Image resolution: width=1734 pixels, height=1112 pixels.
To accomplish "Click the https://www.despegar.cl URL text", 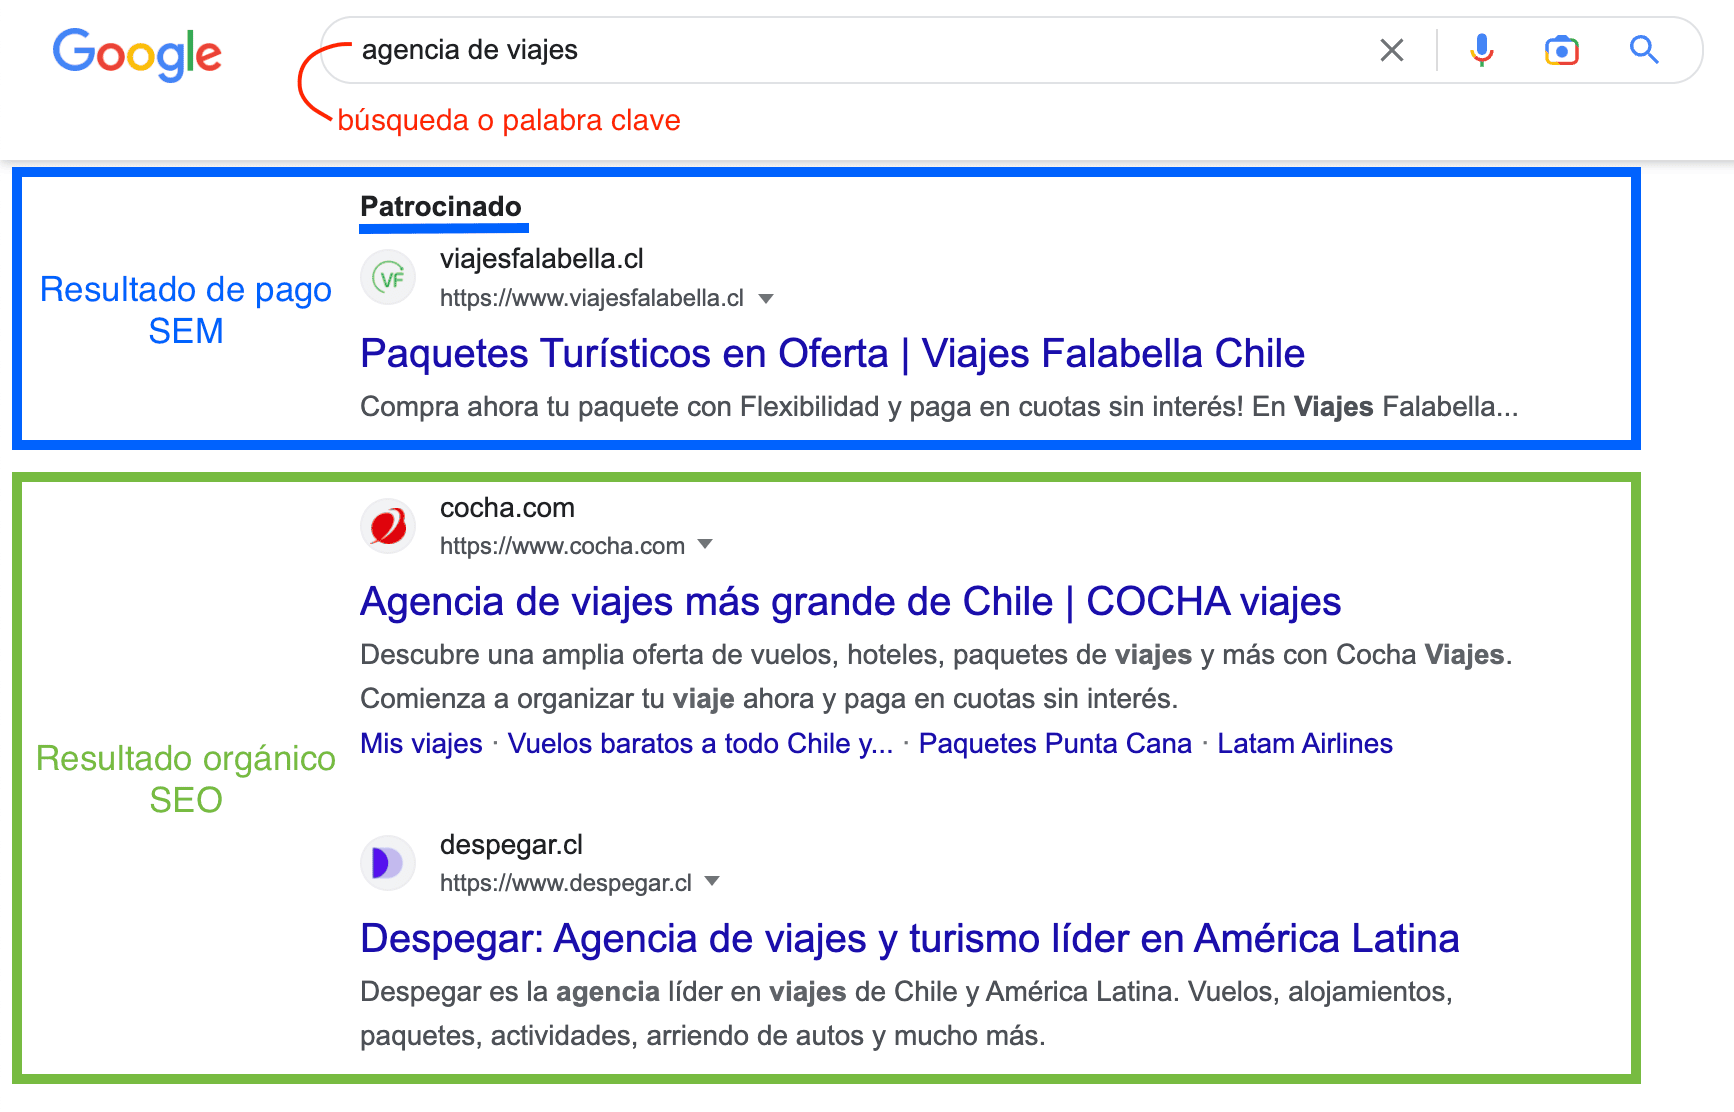I will click(566, 883).
